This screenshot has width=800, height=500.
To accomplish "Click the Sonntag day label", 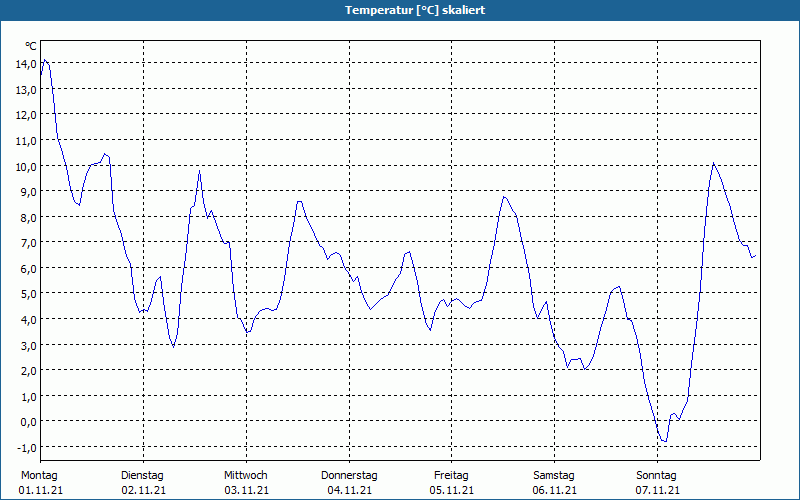I will [x=657, y=476].
